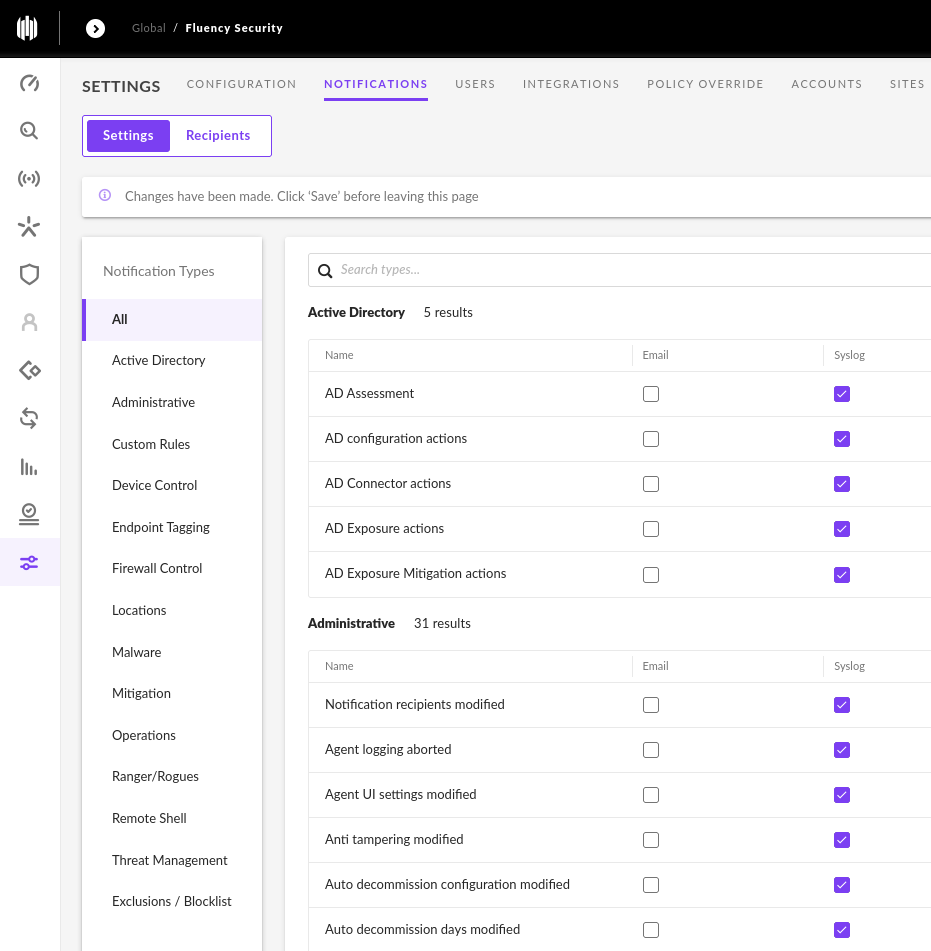Switch to the Configuration tab

241,84
